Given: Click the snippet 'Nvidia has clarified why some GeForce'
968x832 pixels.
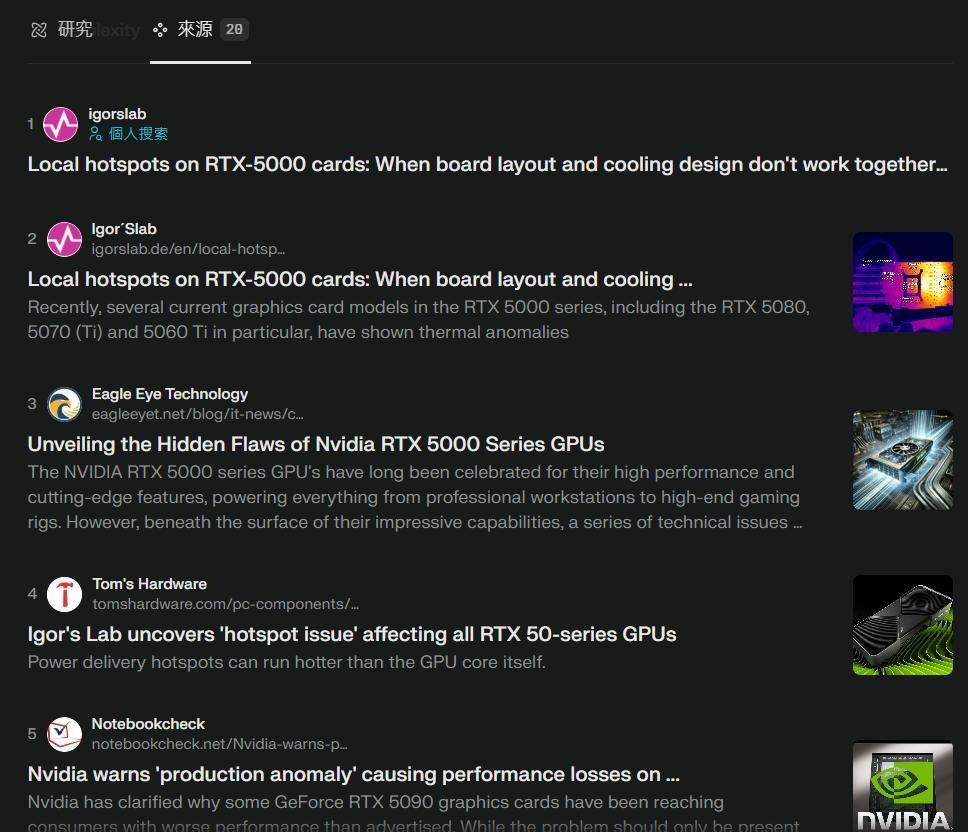Looking at the screenshot, I should [414, 813].
